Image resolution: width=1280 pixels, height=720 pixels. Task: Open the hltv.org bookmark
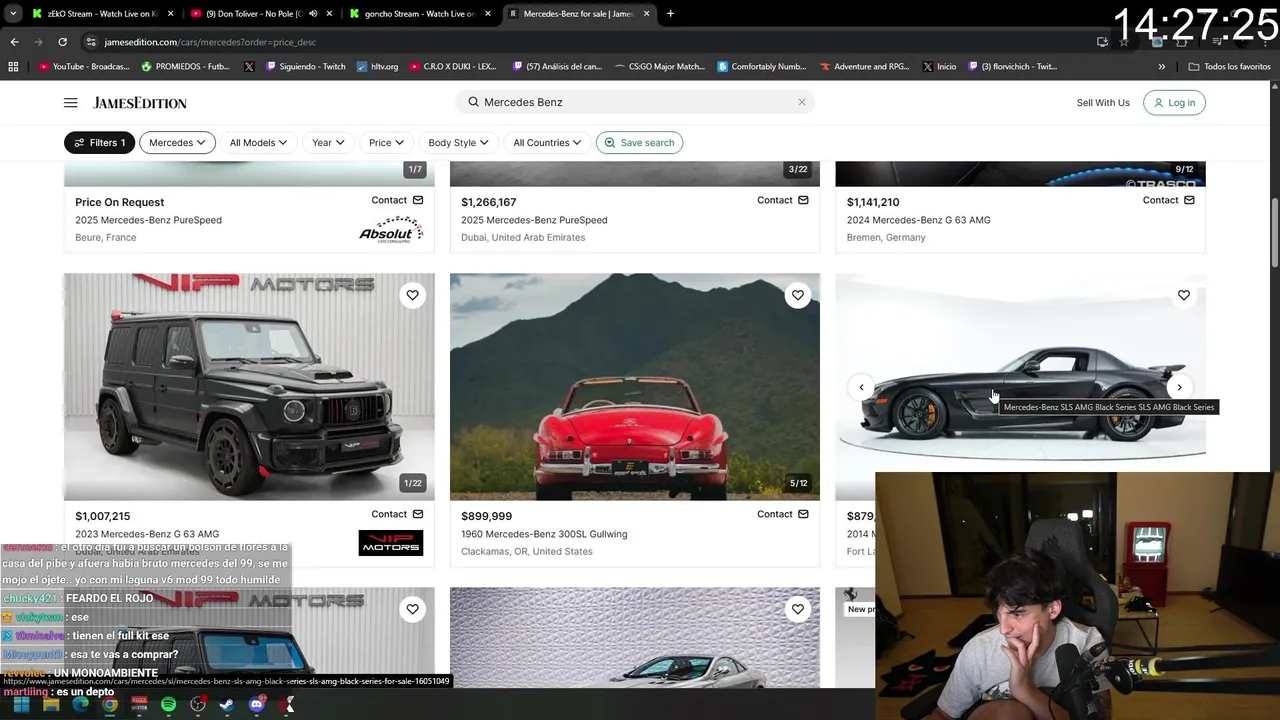[377, 67]
